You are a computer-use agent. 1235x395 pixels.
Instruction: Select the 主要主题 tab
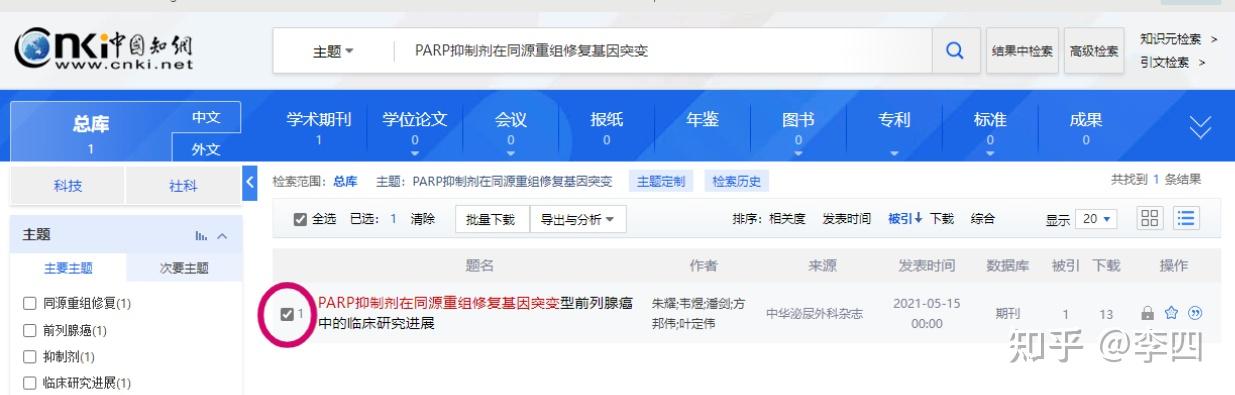pyautogui.click(x=68, y=268)
